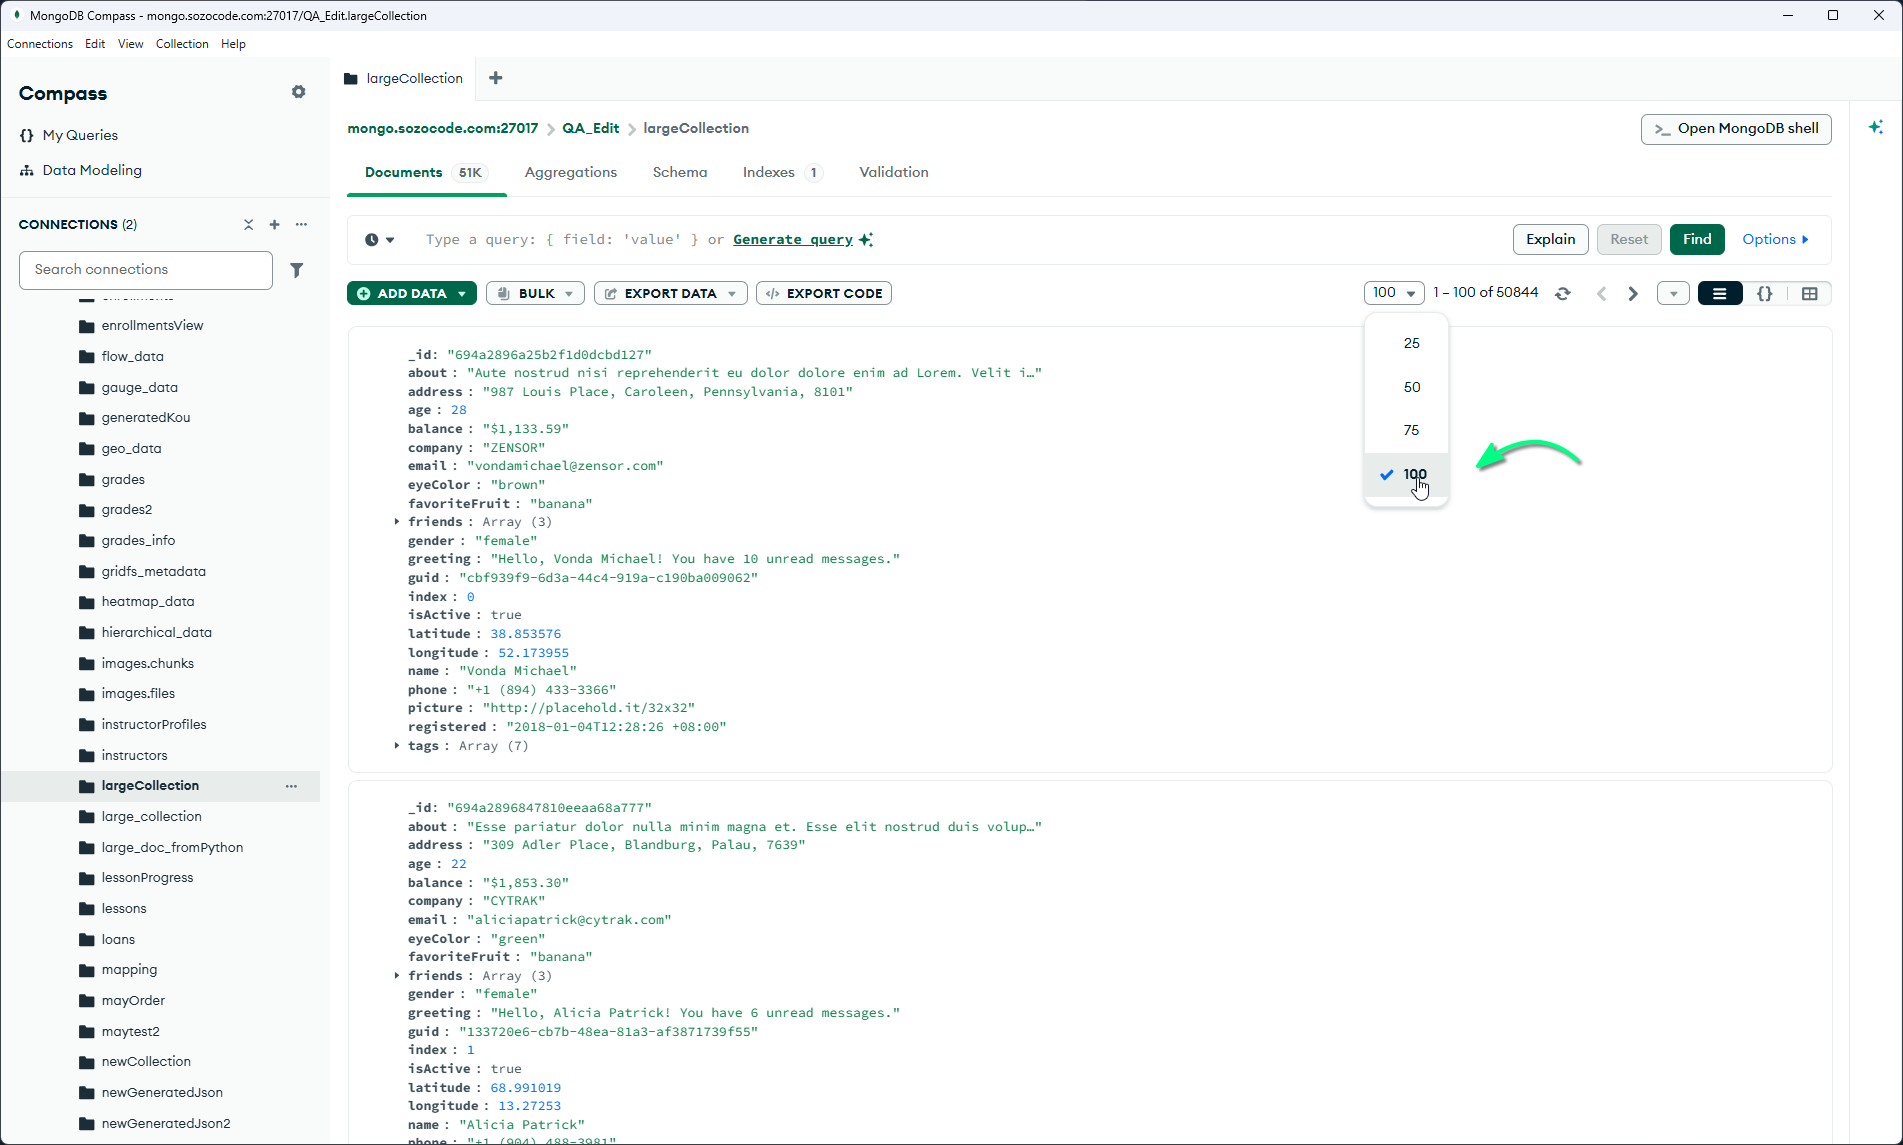The image size is (1903, 1145).
Task: Switch to Indexes tab
Action: [782, 173]
